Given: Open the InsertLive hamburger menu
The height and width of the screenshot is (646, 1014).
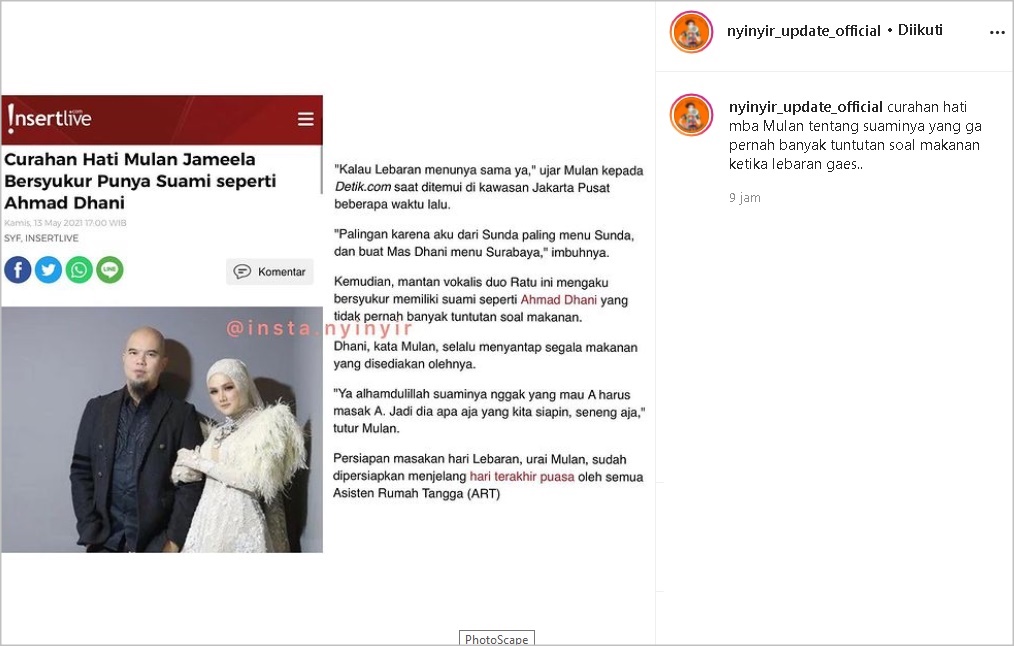Looking at the screenshot, I should pyautogui.click(x=305, y=119).
